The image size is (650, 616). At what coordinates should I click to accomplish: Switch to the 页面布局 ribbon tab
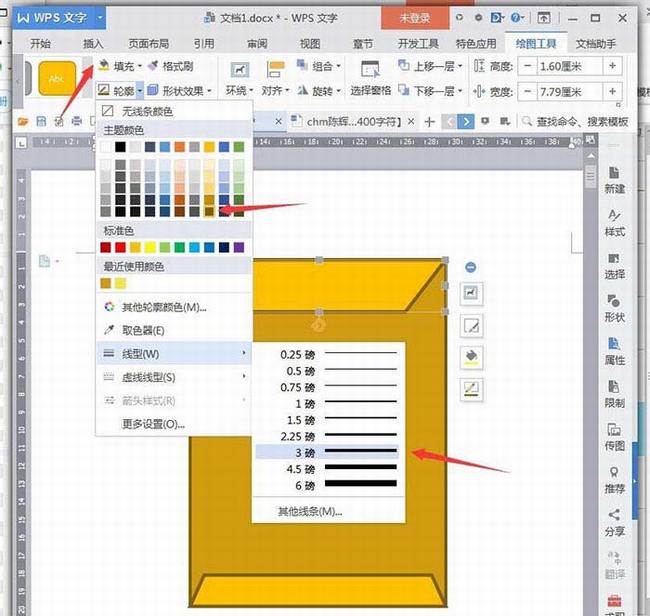(148, 44)
